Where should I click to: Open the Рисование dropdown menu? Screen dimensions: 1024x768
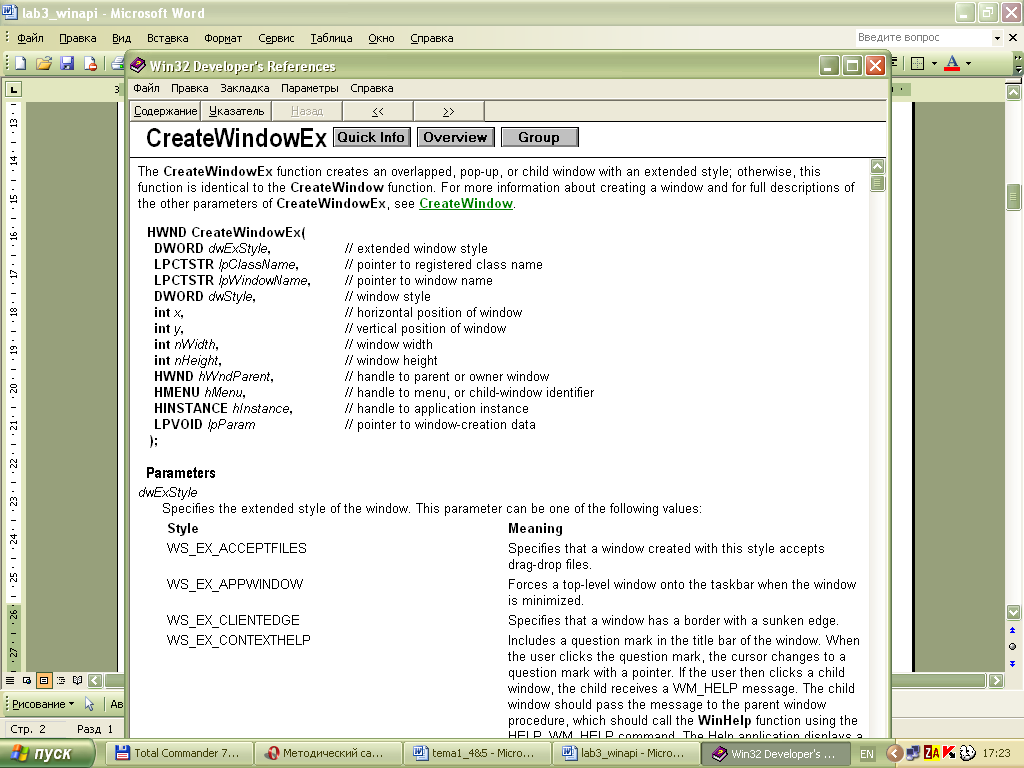point(43,704)
